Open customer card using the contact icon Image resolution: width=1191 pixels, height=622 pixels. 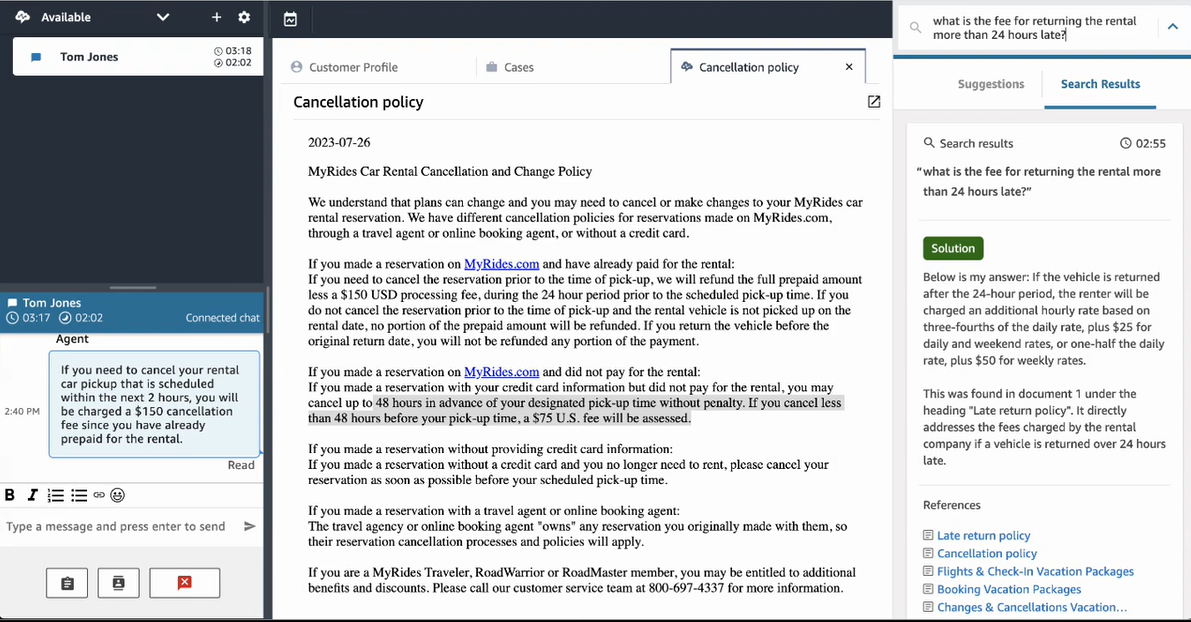coord(118,583)
